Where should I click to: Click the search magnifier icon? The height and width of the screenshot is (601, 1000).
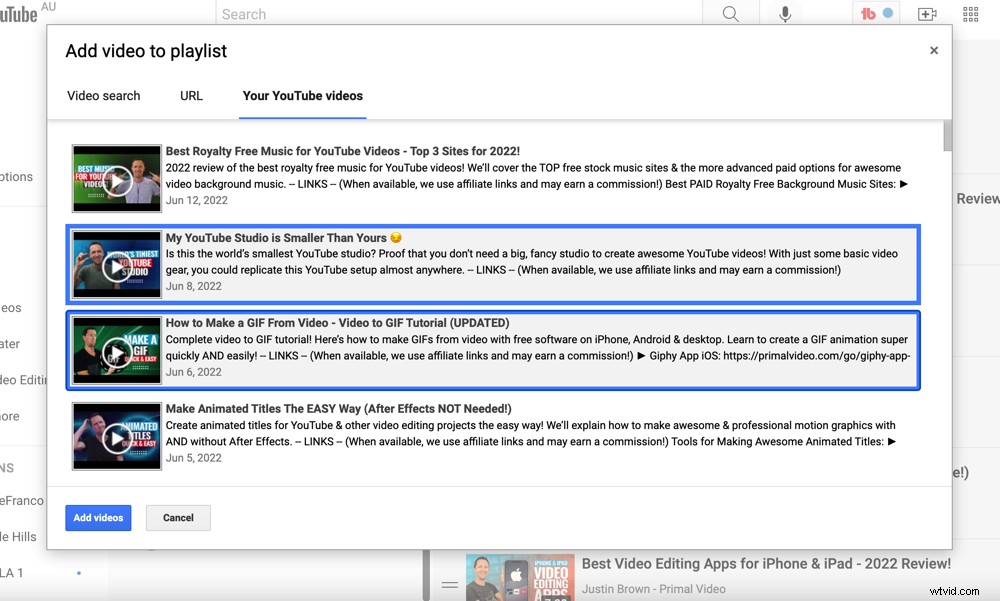731,13
